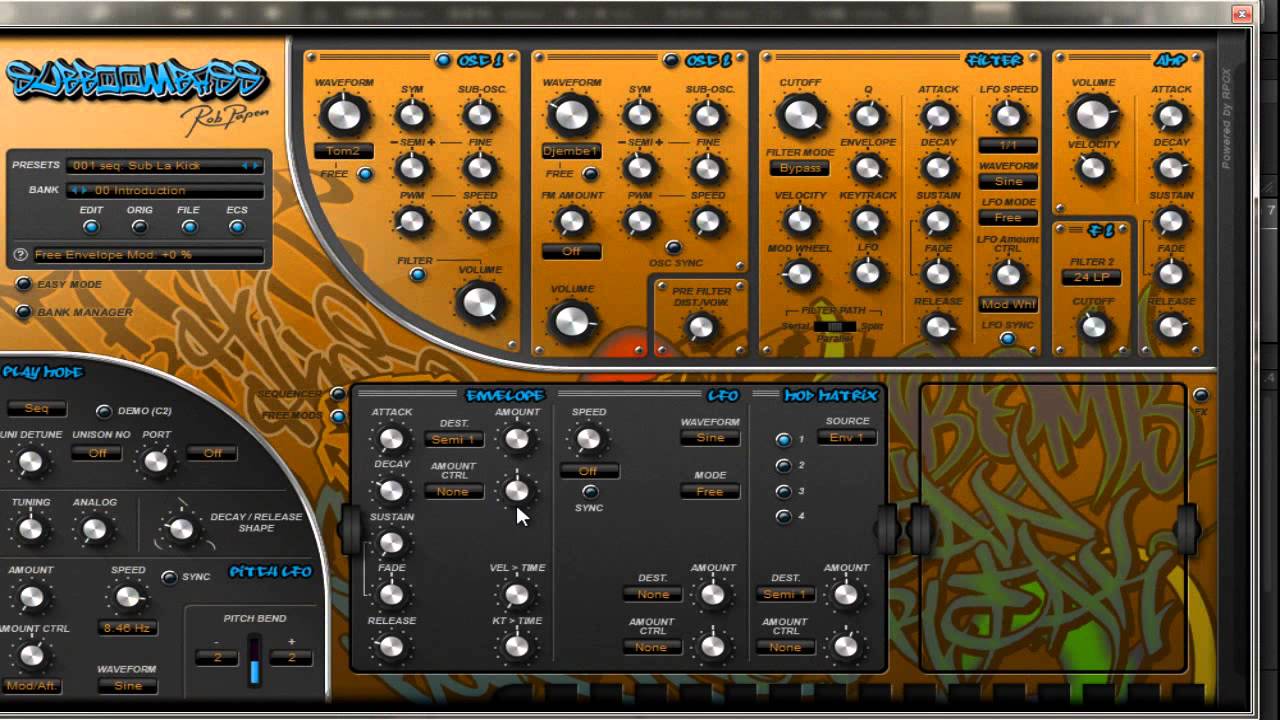The width and height of the screenshot is (1280, 720).
Task: Select next bank with right bank arrow
Action: (84, 190)
